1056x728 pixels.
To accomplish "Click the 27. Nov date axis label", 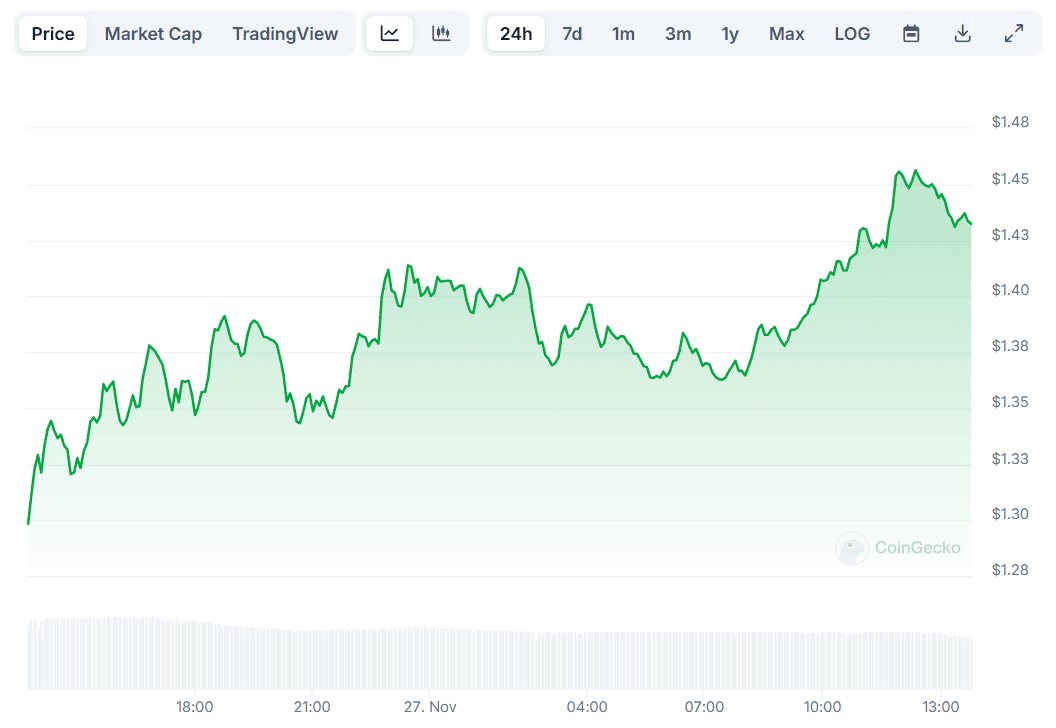I will click(430, 707).
